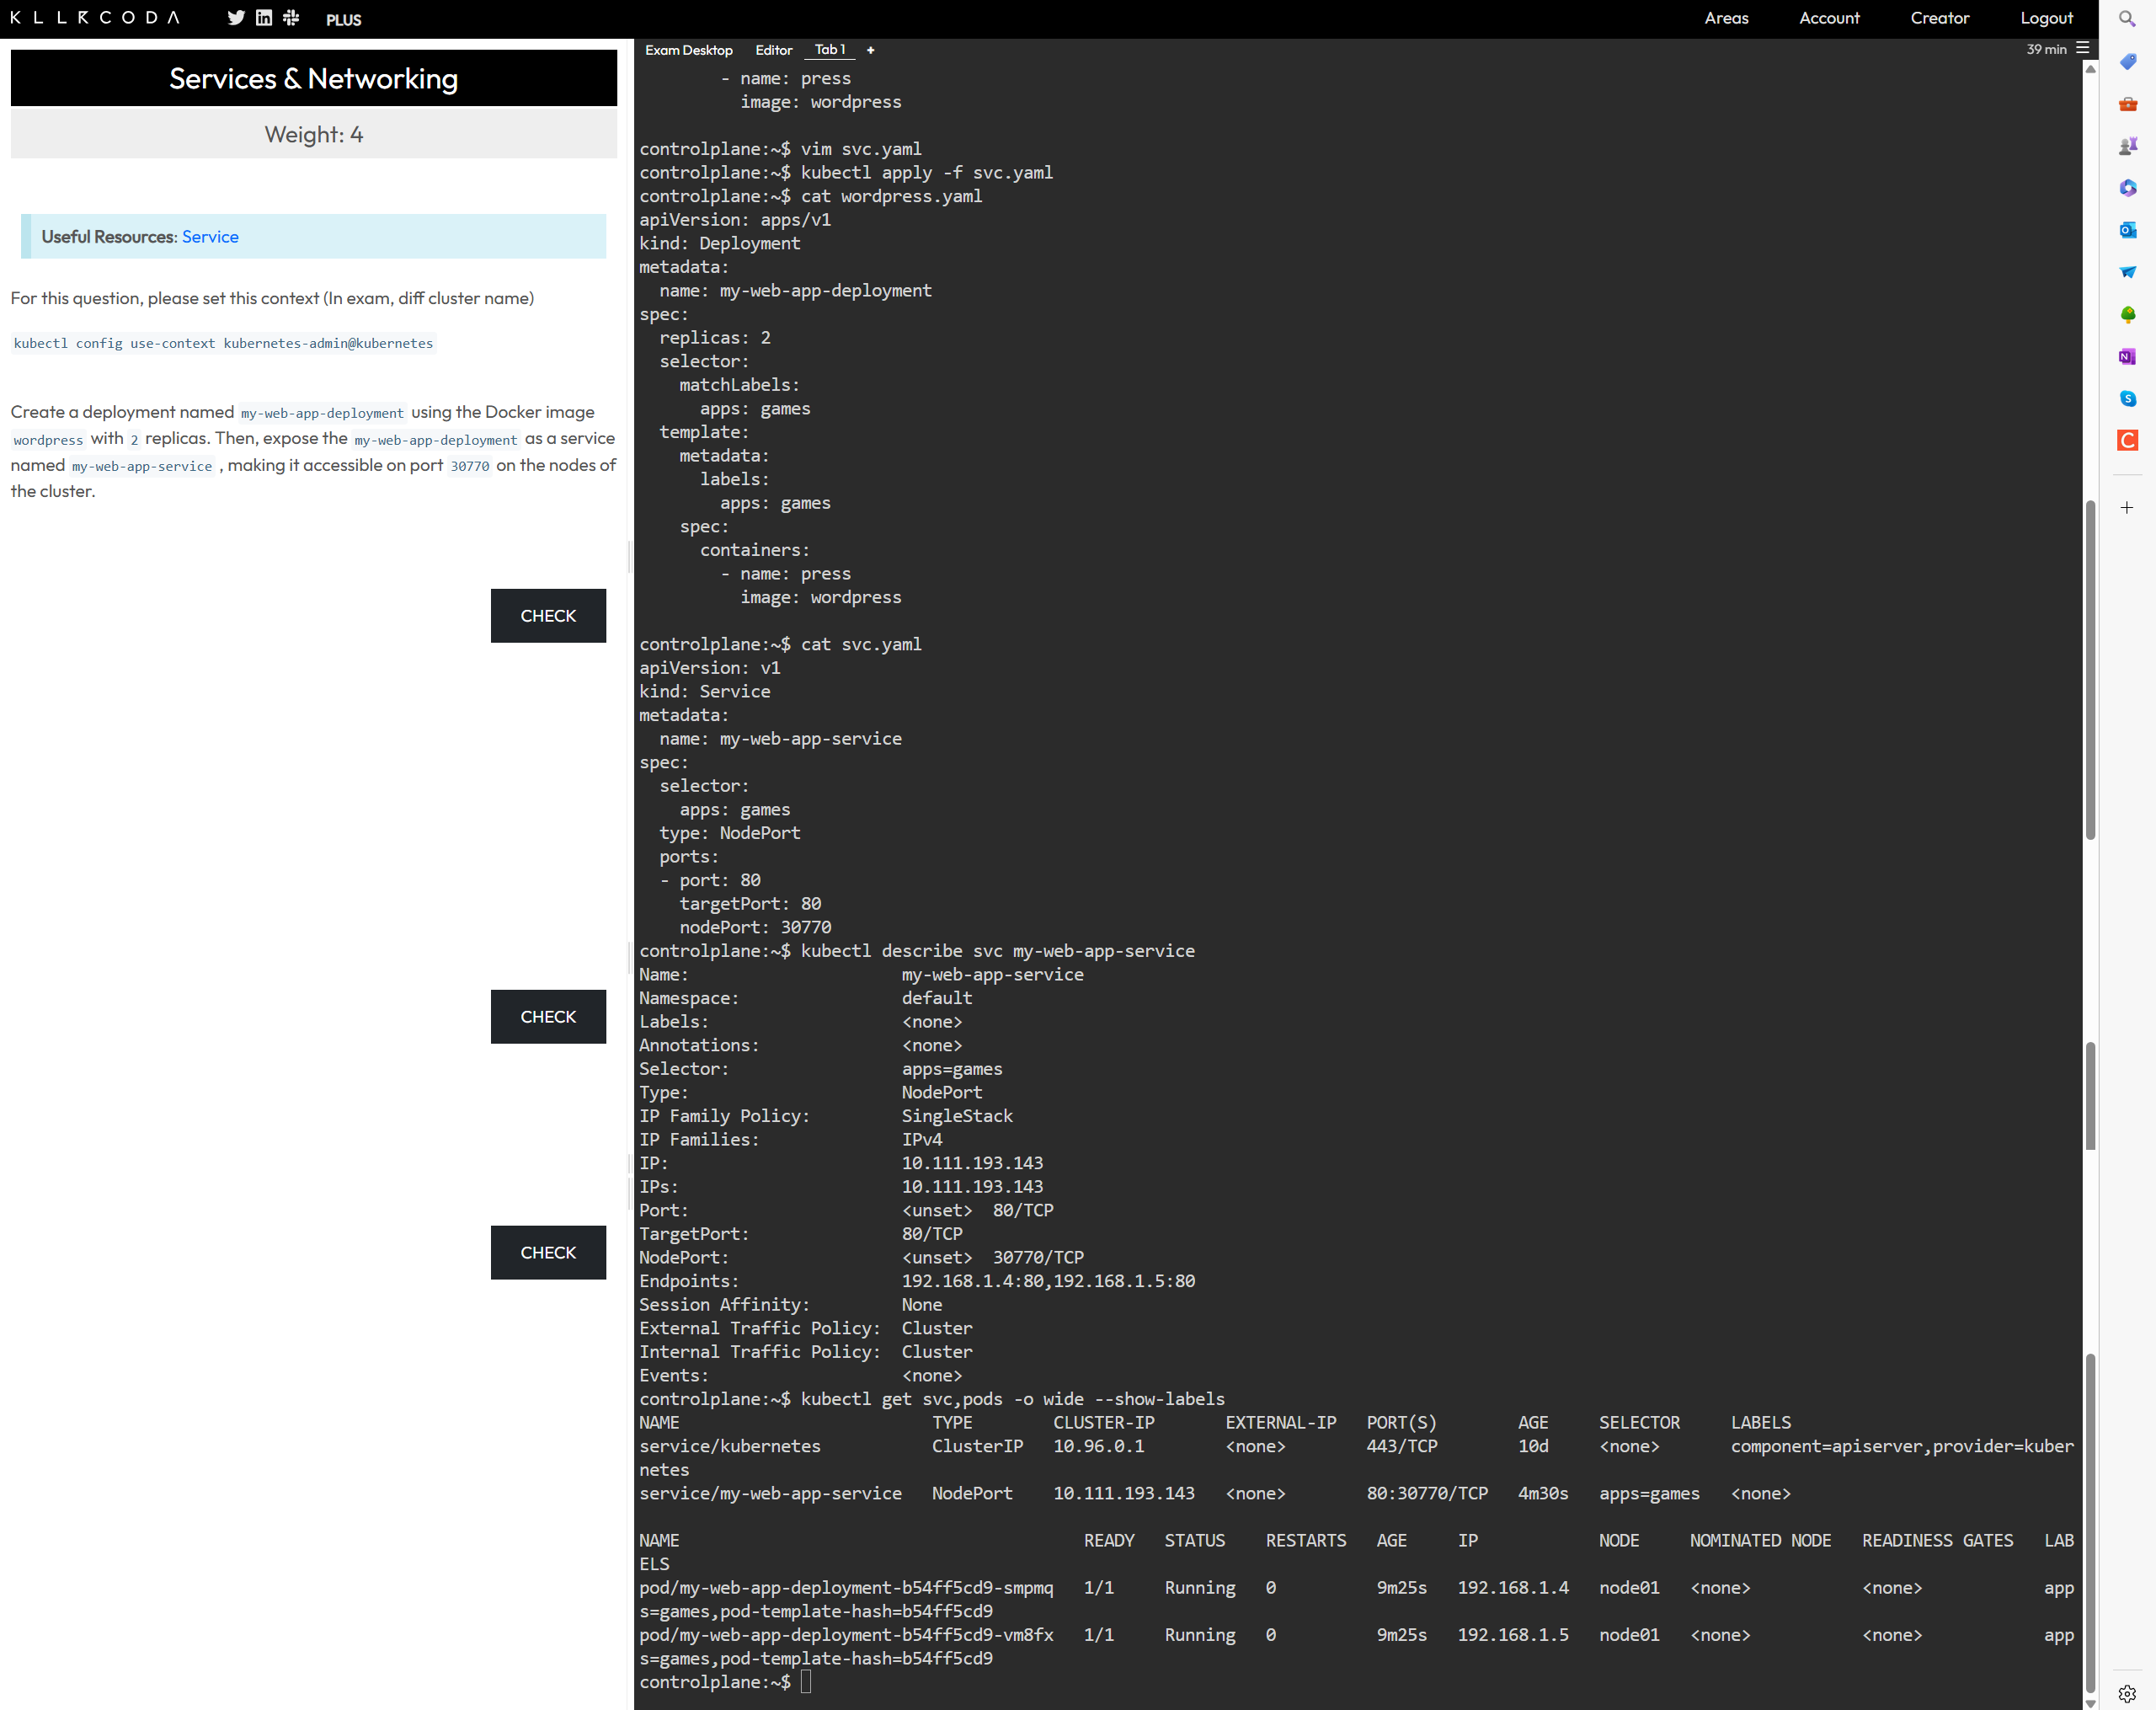Open the Exam Desktop tab
Viewport: 2156px width, 1710px height.
point(688,50)
